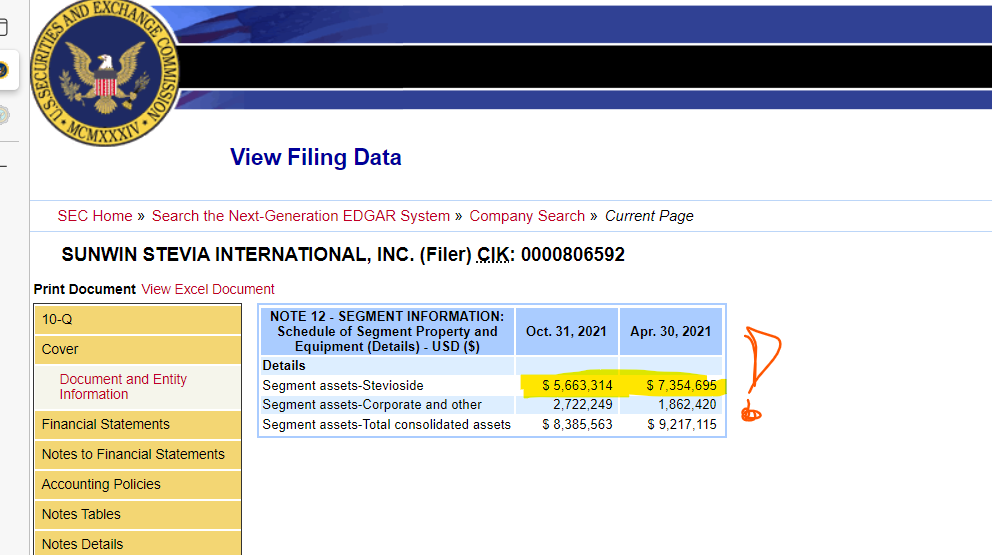Click the View Filing Data heading
992x555 pixels.
[316, 157]
